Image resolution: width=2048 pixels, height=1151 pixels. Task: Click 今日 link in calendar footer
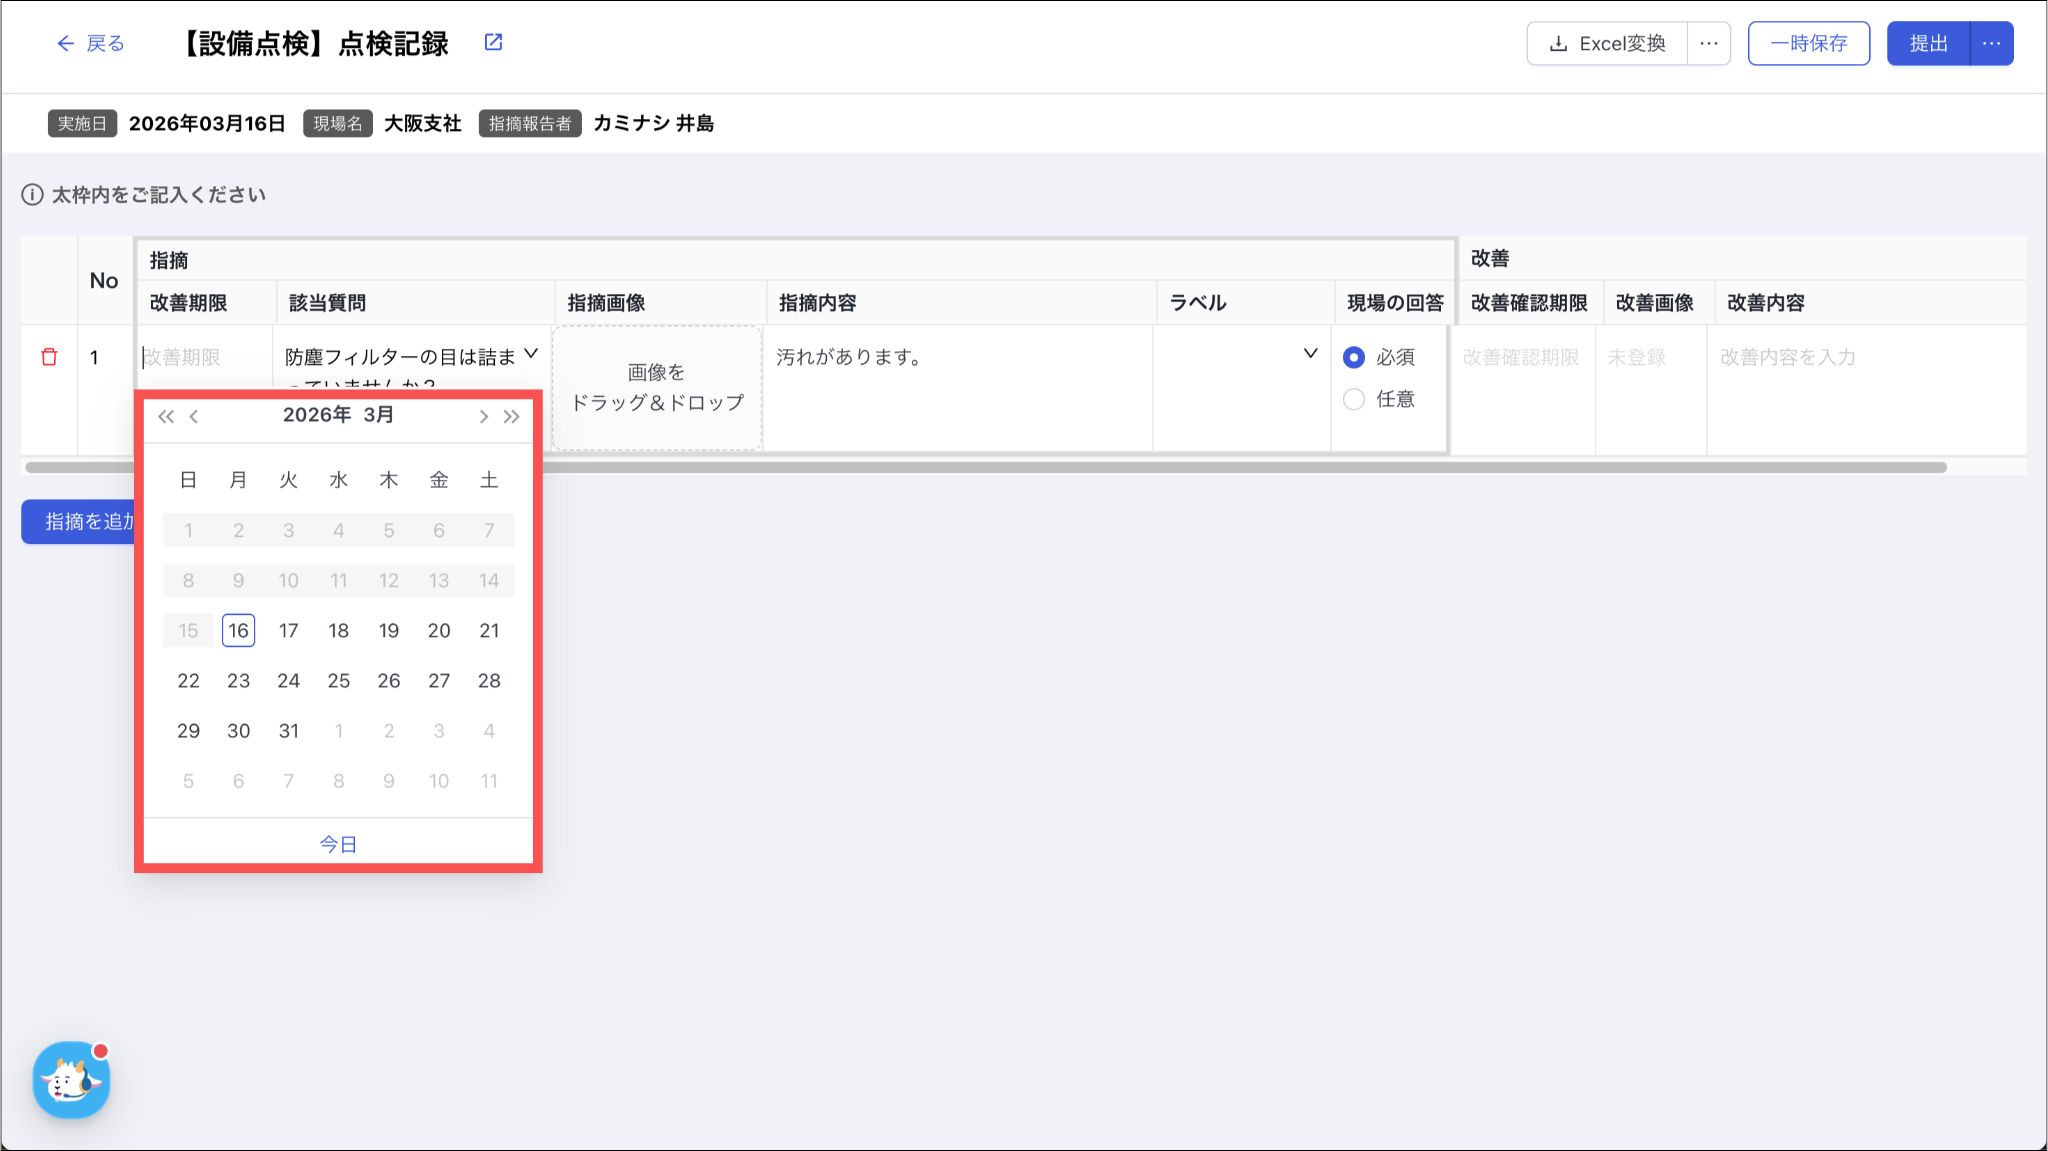click(x=338, y=844)
